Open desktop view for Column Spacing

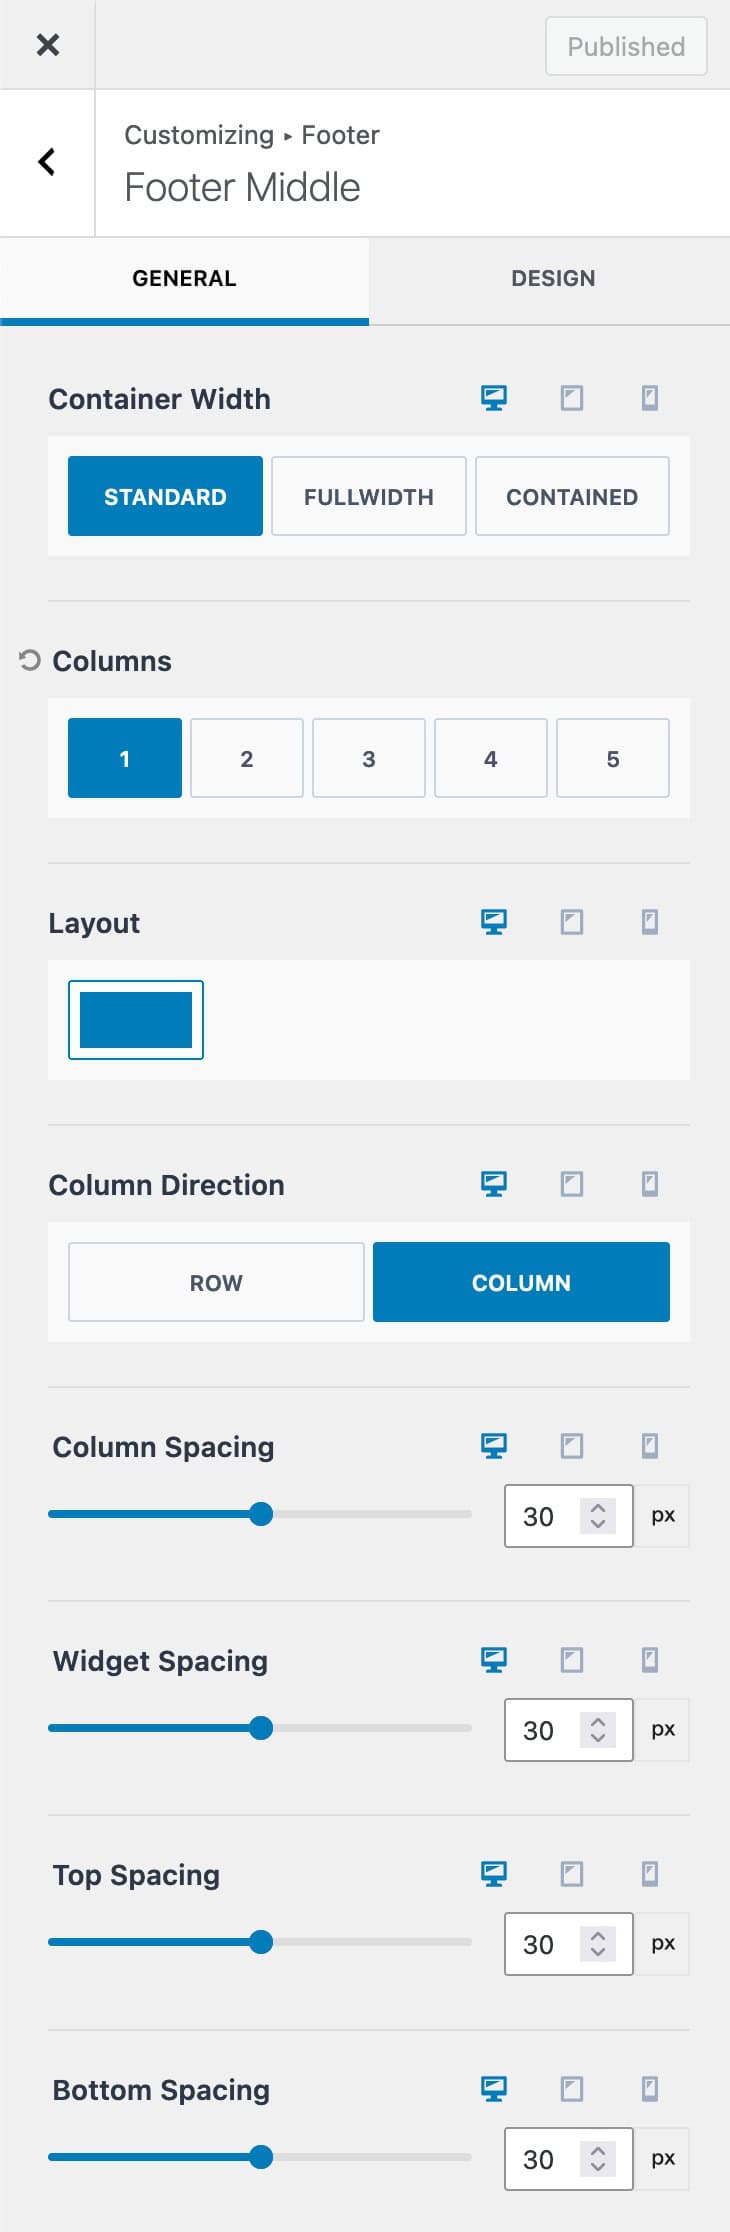493,1445
